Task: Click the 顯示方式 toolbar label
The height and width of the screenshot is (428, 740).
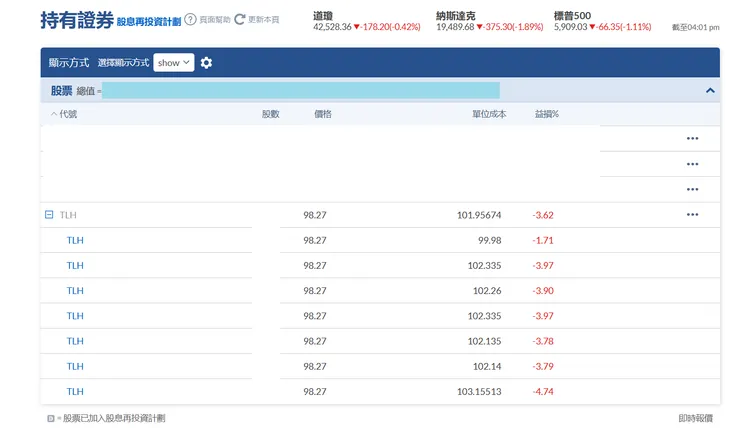Action: coord(69,63)
